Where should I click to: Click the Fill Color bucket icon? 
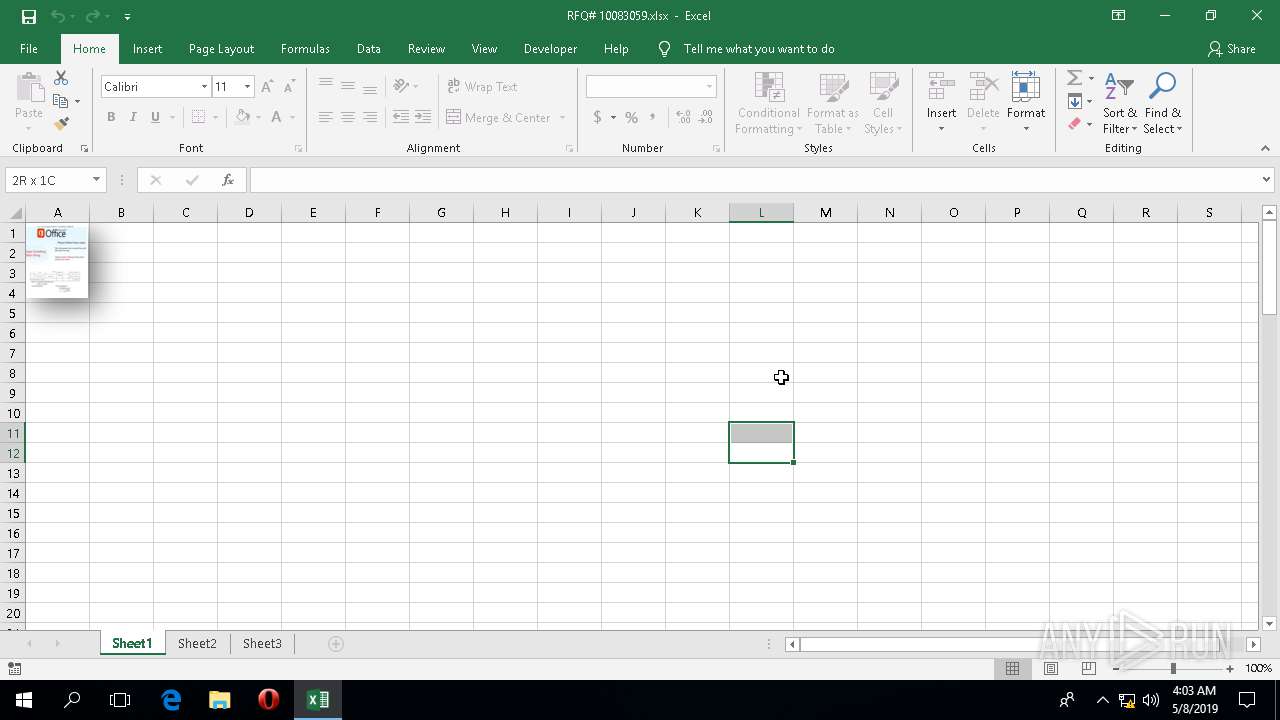242,117
